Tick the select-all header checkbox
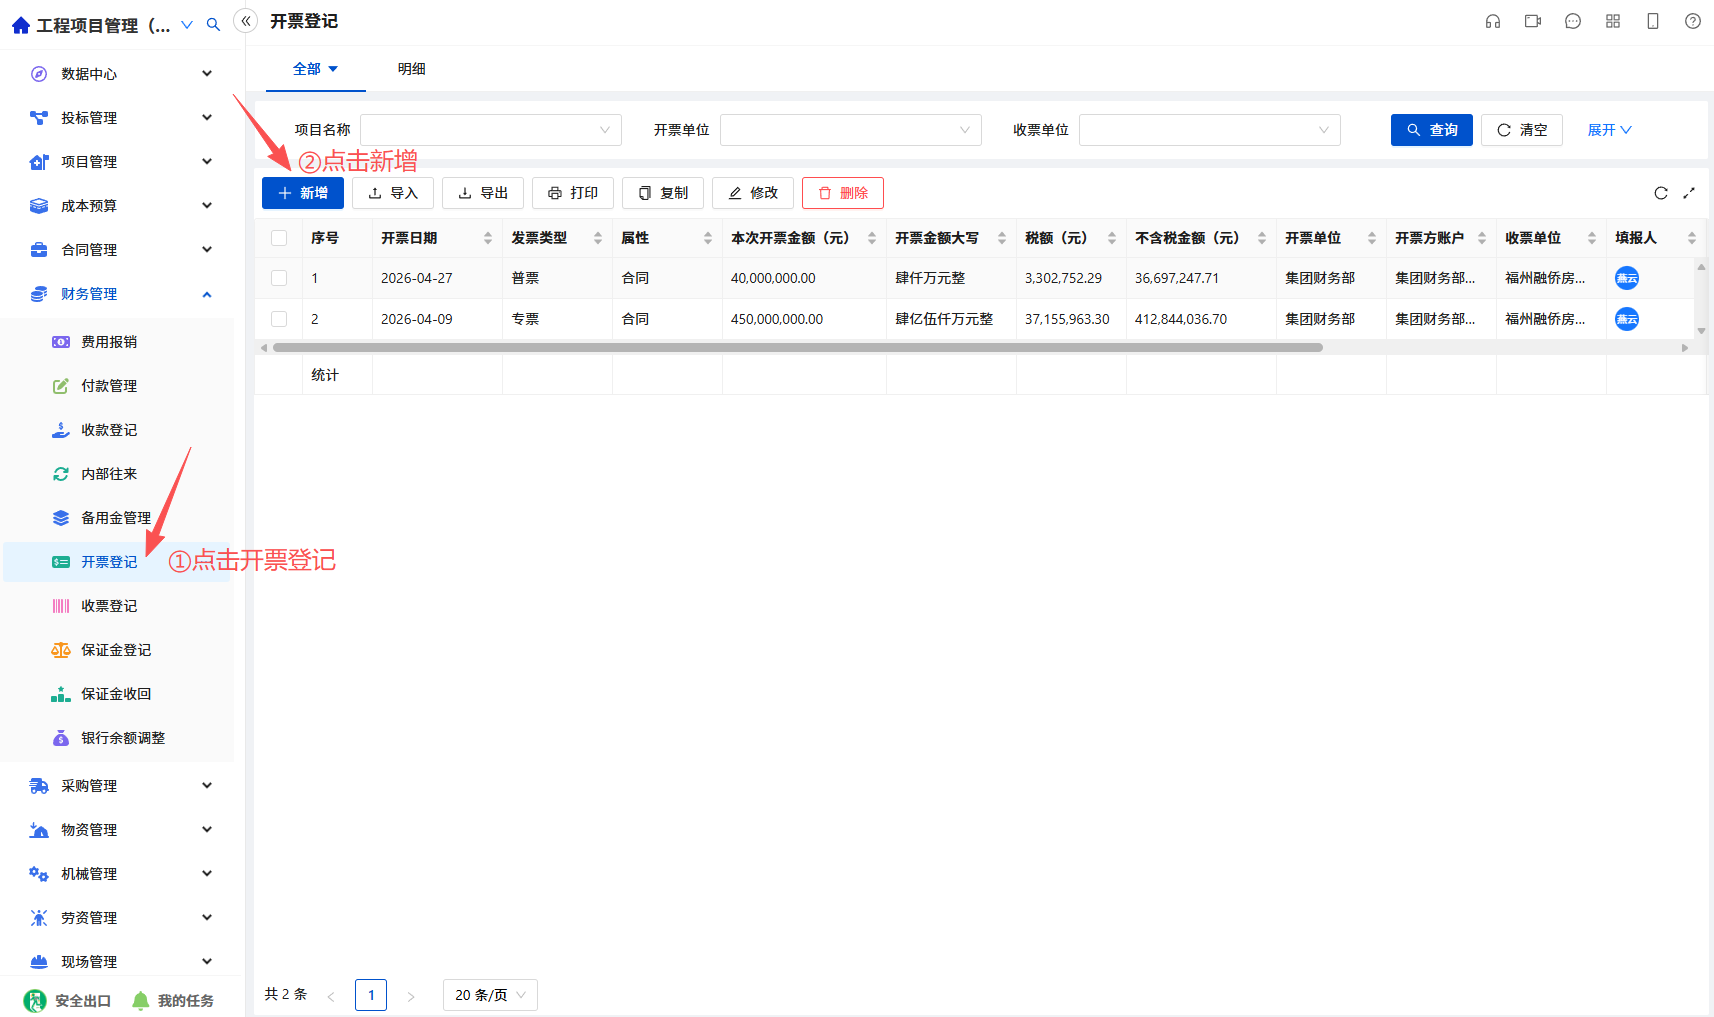Image resolution: width=1714 pixels, height=1017 pixels. coord(279,238)
